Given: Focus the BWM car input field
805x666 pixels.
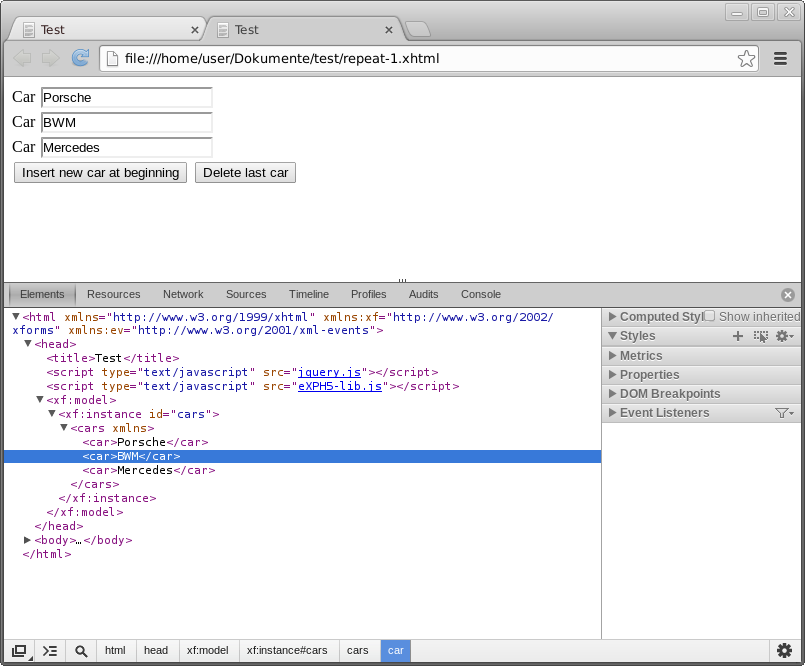Looking at the screenshot, I should (x=127, y=123).
